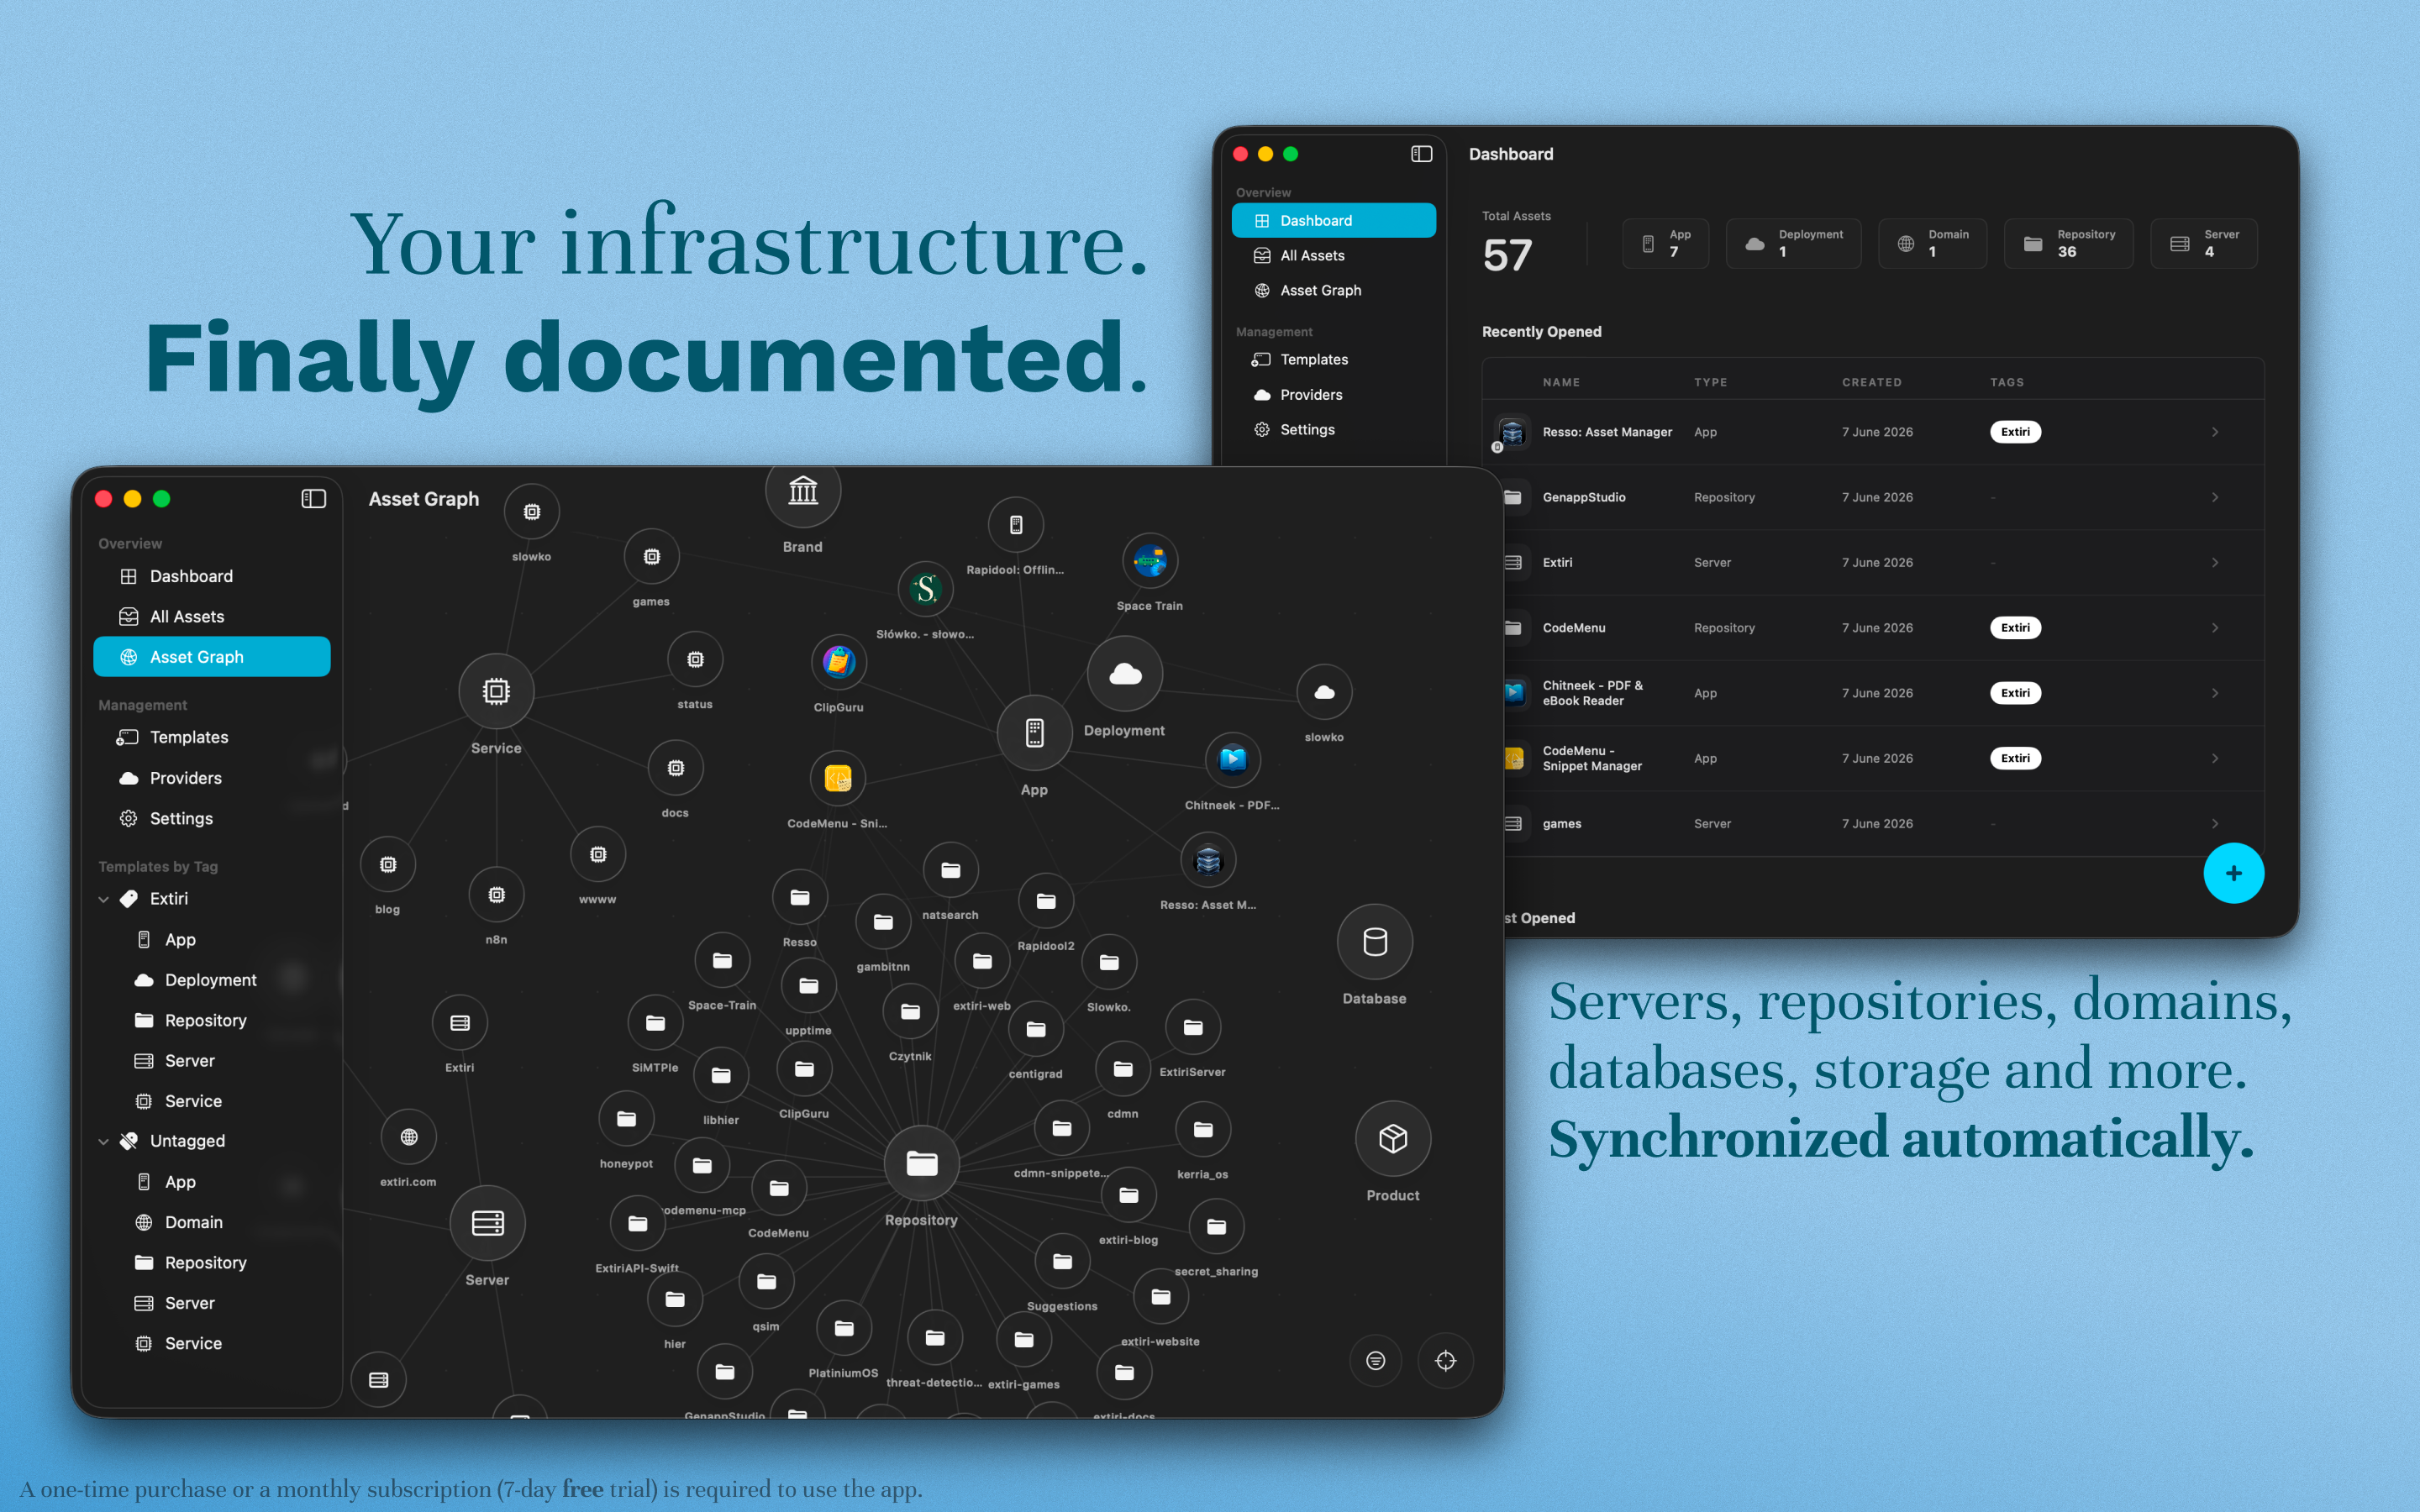
Task: Open the Resso: Asset Manager row chevron
Action: coord(2215,432)
